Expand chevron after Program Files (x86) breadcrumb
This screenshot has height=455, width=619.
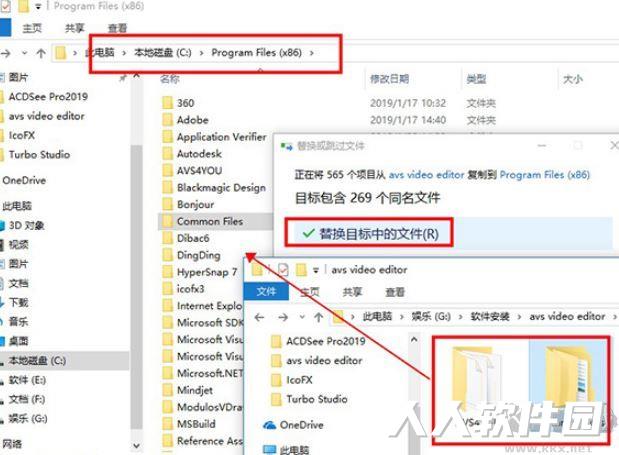click(312, 53)
